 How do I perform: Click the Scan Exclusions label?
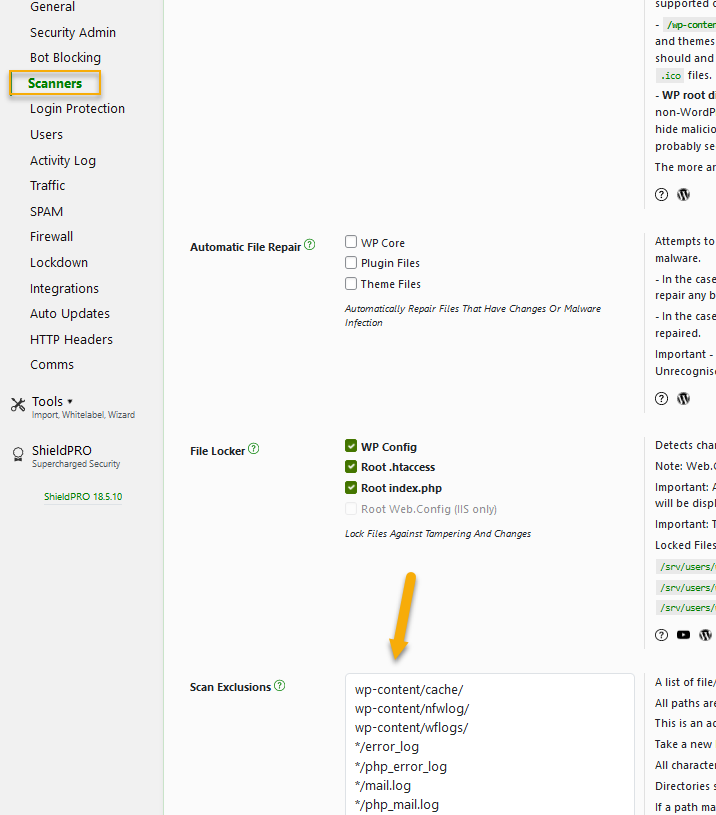pos(231,687)
